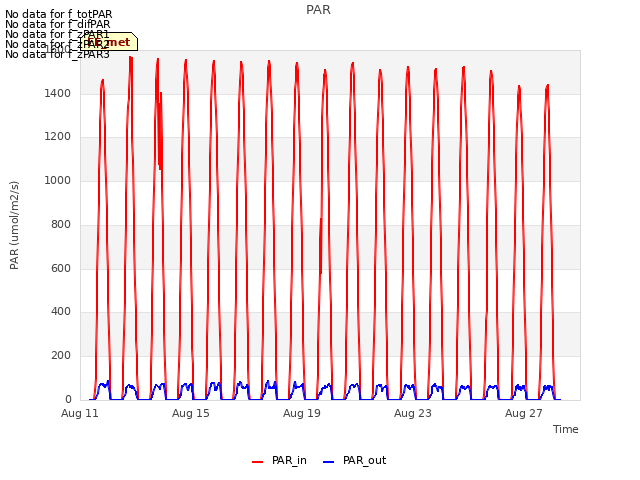This screenshot has height=480, width=640.
Task: Click the 800 y-axis tick label
Action: [x=61, y=224]
